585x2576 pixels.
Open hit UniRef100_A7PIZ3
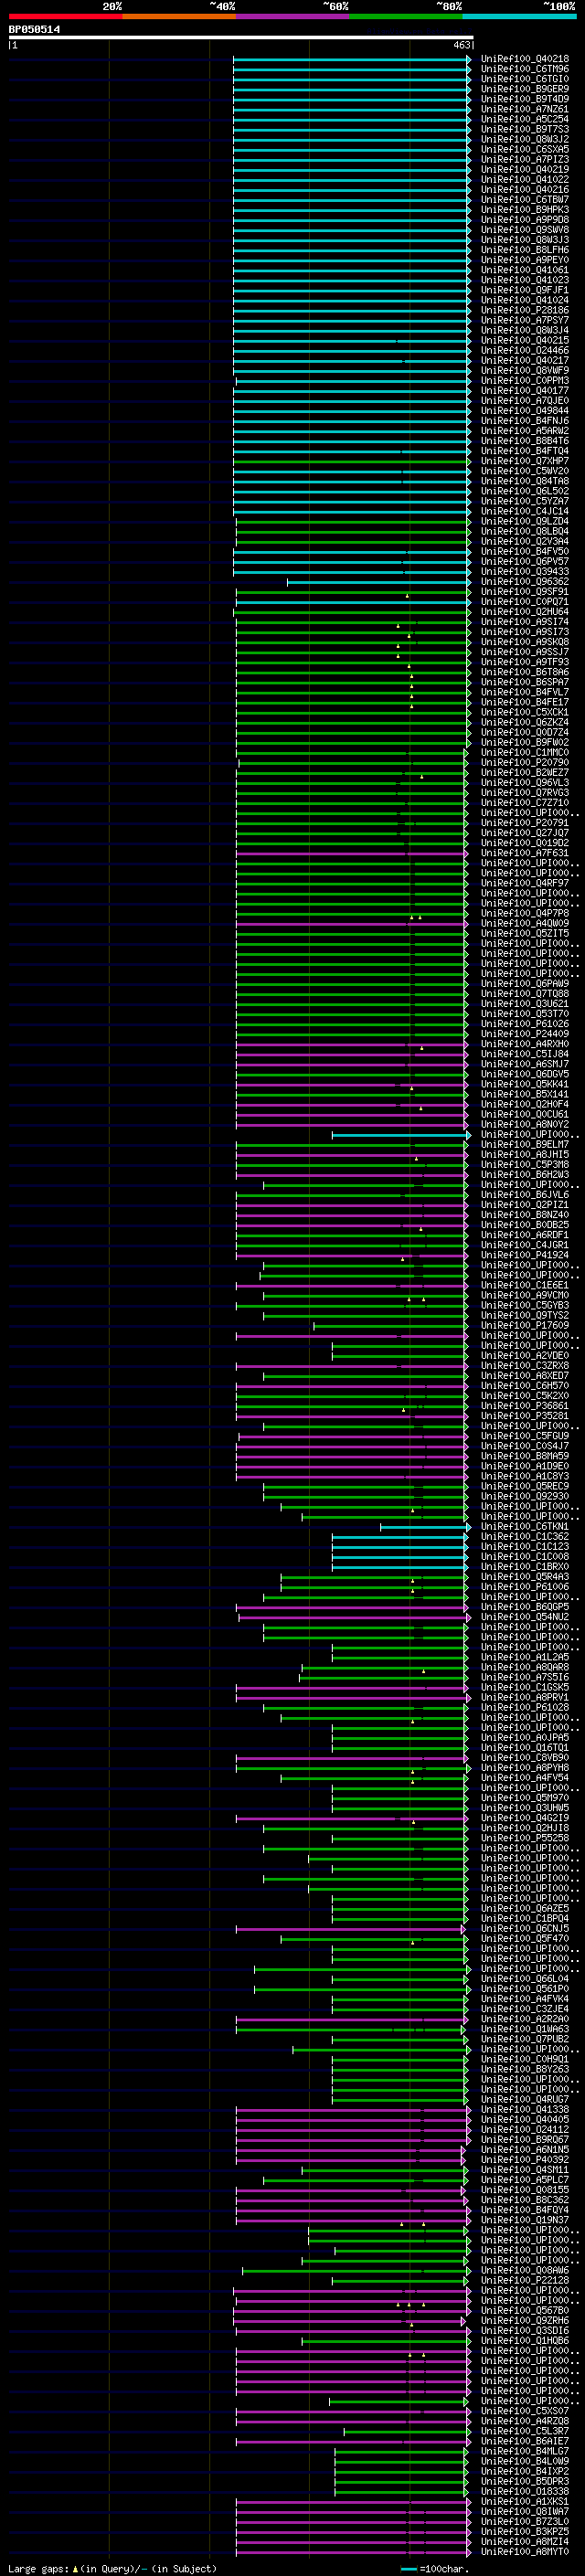coord(525,159)
